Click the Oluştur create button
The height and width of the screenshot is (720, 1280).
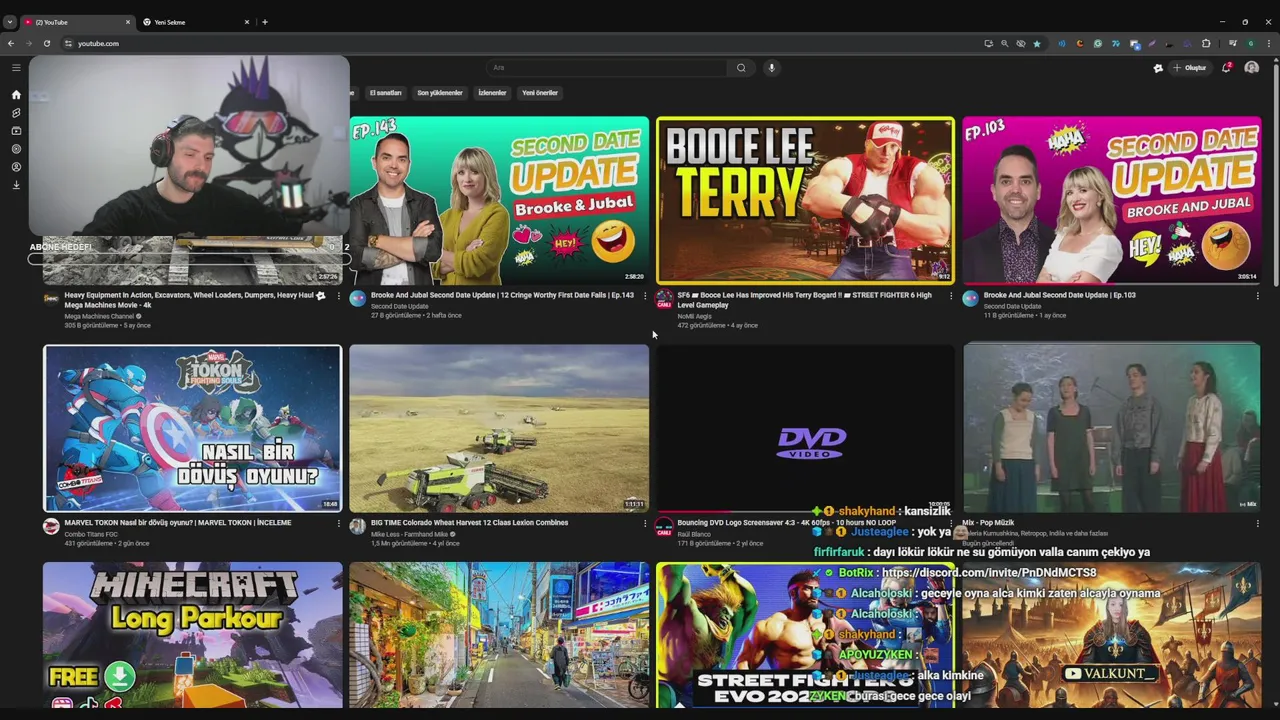coord(1190,68)
